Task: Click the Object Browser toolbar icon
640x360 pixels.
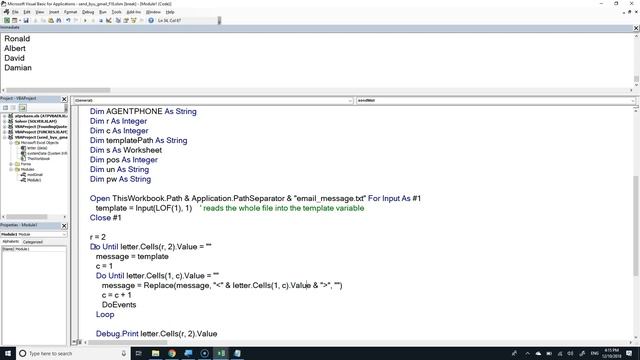Action: [133, 20]
